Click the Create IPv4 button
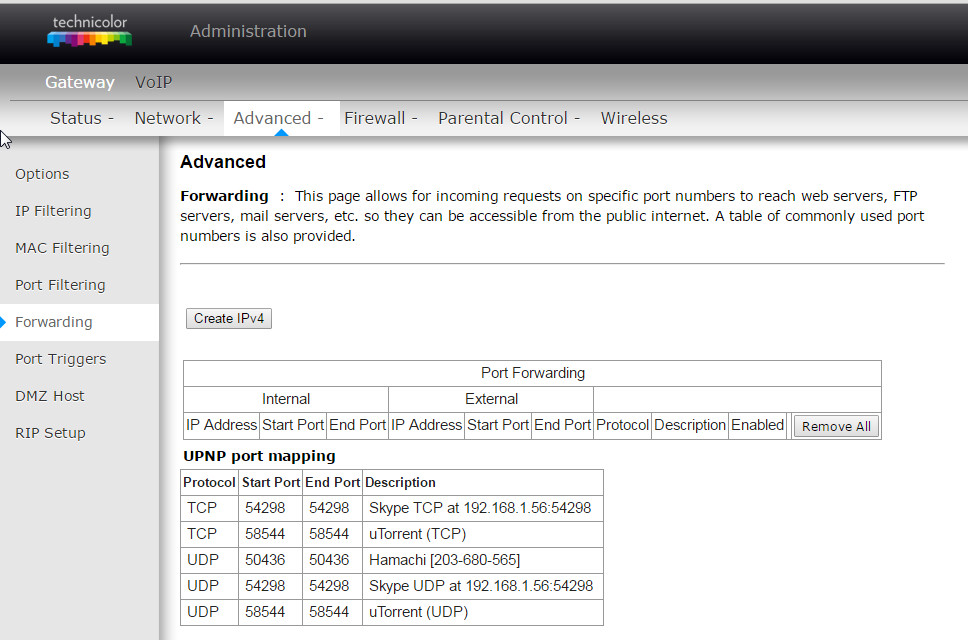The width and height of the screenshot is (968, 640). click(229, 318)
